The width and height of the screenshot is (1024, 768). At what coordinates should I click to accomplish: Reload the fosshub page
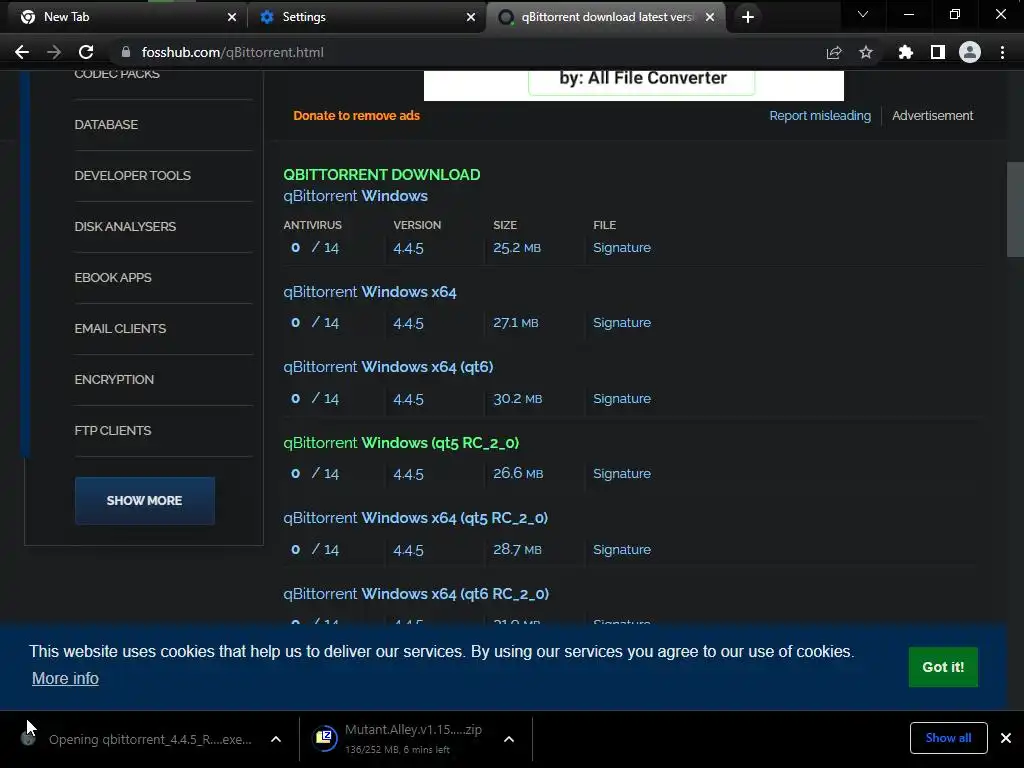click(x=86, y=52)
